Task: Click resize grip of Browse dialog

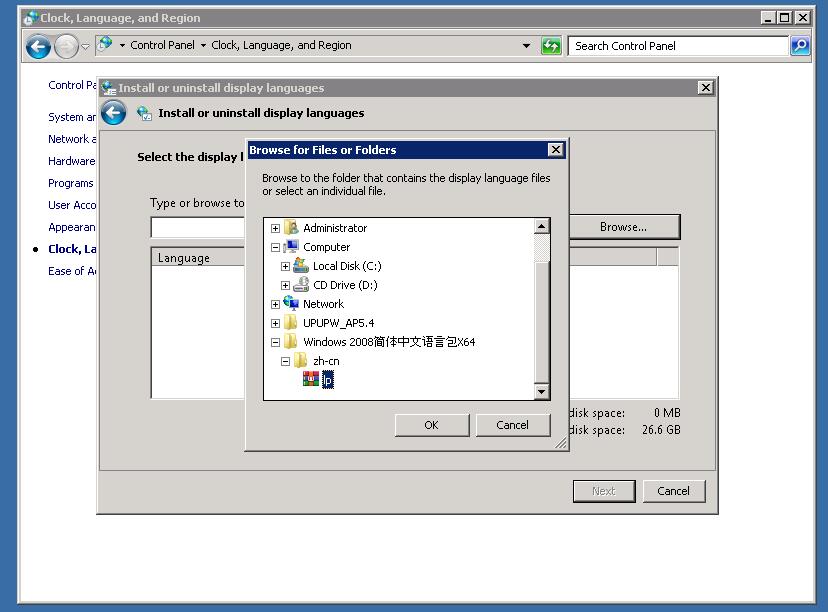Action: click(561, 444)
